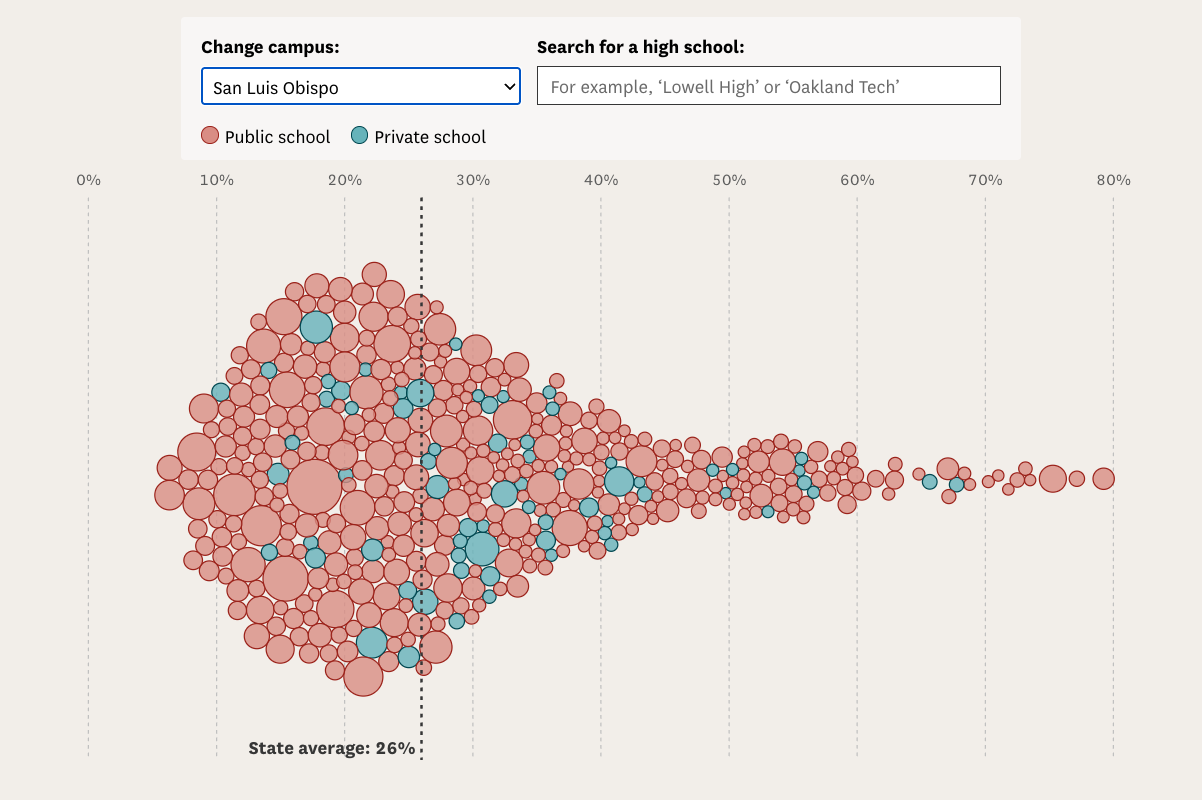This screenshot has height=800, width=1202.
Task: Click the Private school legend label
Action: (x=430, y=137)
